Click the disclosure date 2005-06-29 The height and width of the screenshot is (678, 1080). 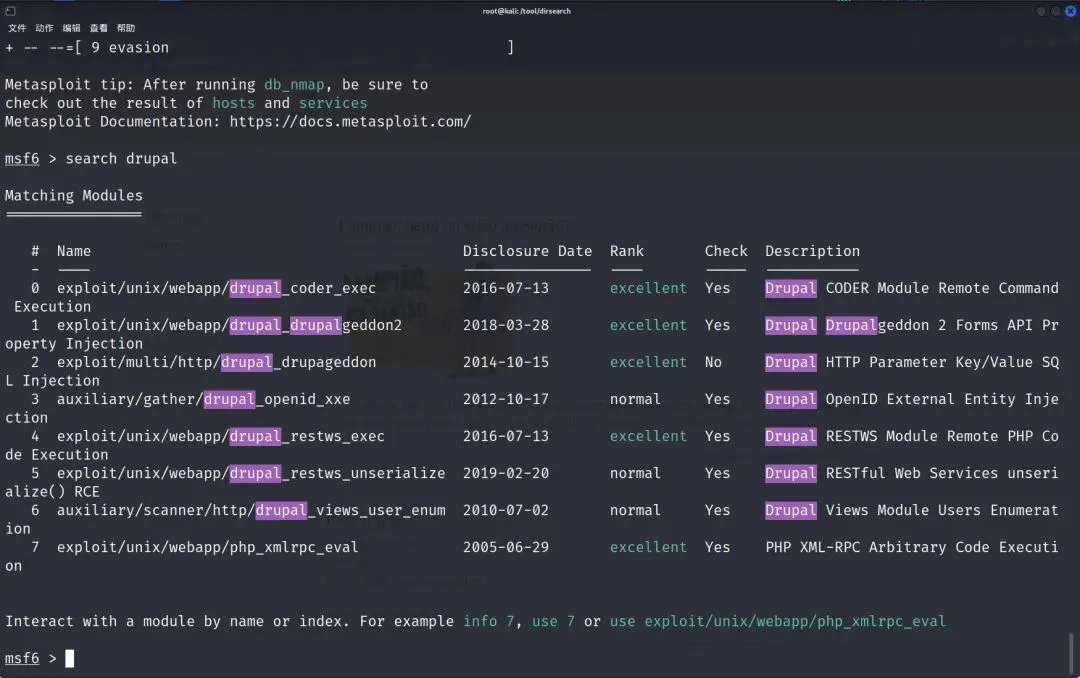pos(506,548)
